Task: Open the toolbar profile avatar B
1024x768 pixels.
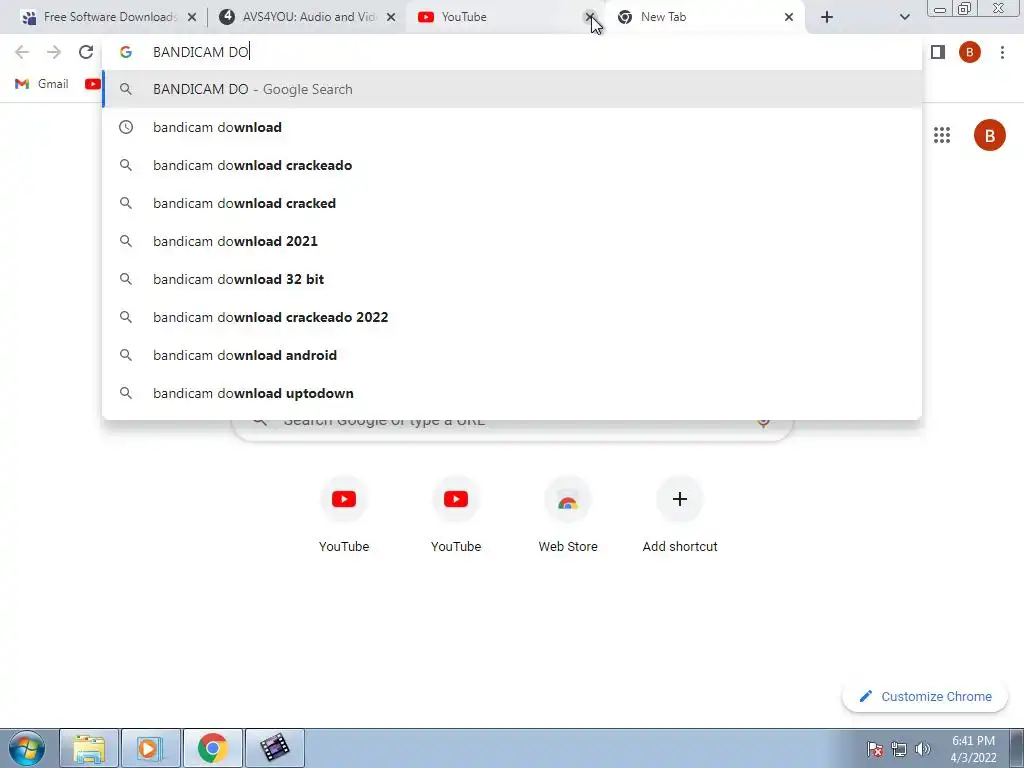Action: coord(970,52)
